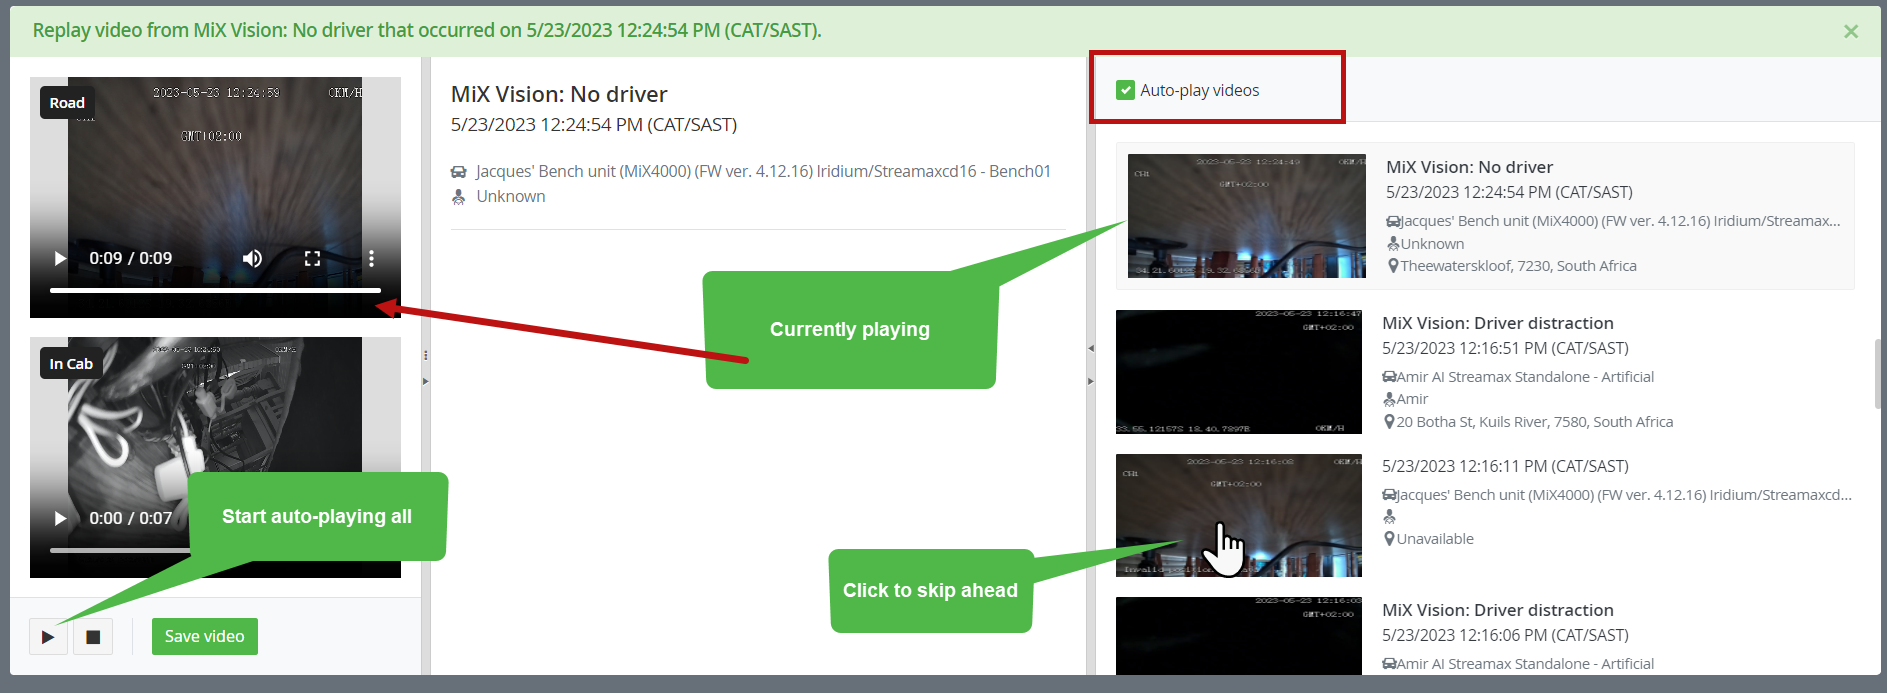1887x693 pixels.
Task: Click the Save video button
Action: coord(204,637)
